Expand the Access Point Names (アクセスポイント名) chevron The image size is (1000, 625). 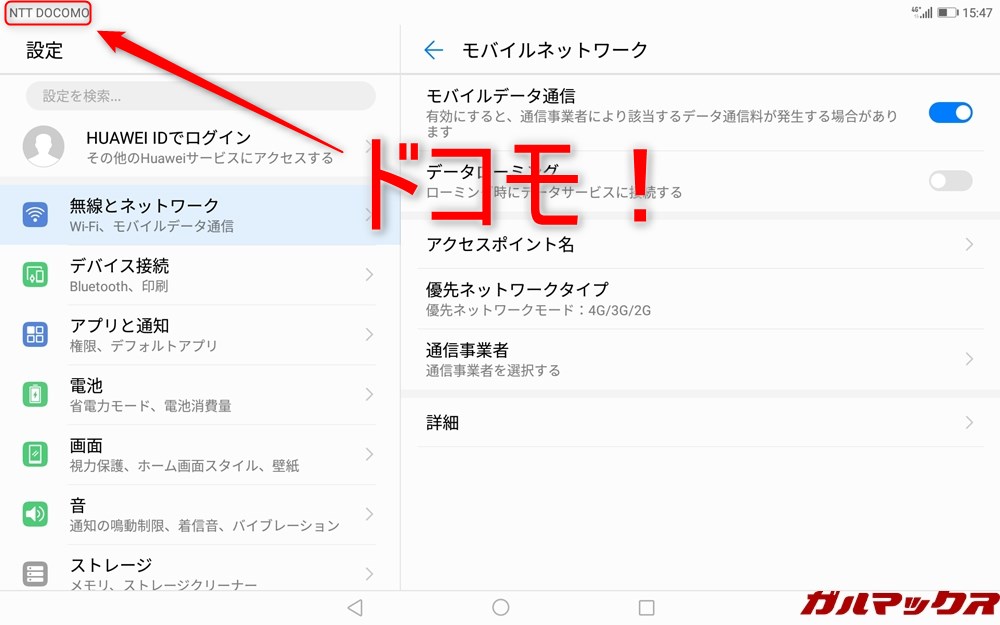pos(969,245)
